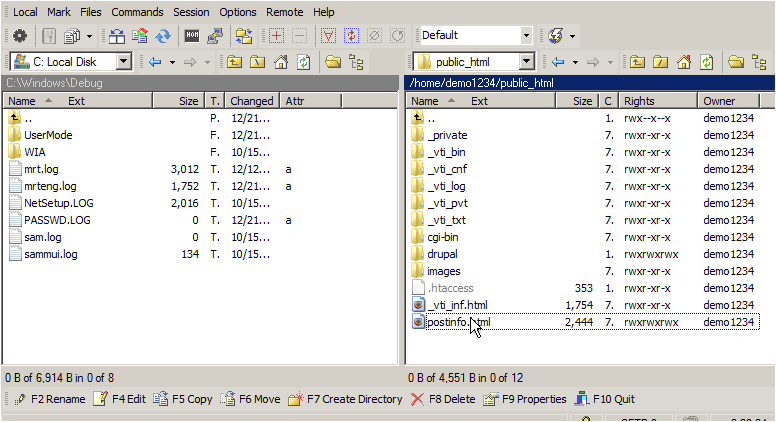776x422 pixels.
Task: Click the Synchronize Browsing folders icon
Action: [244, 36]
